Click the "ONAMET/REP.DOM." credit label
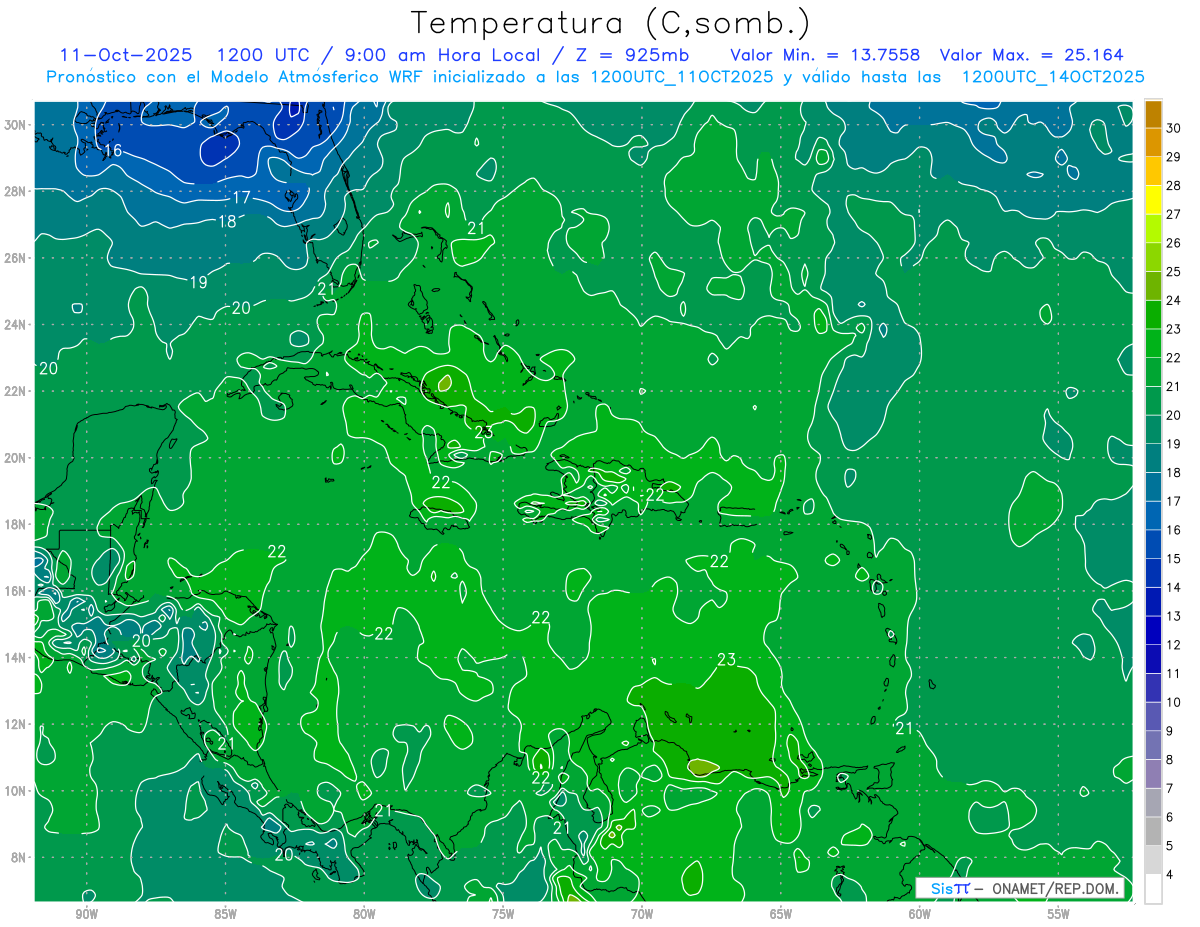The image size is (1200, 927). click(x=1056, y=888)
